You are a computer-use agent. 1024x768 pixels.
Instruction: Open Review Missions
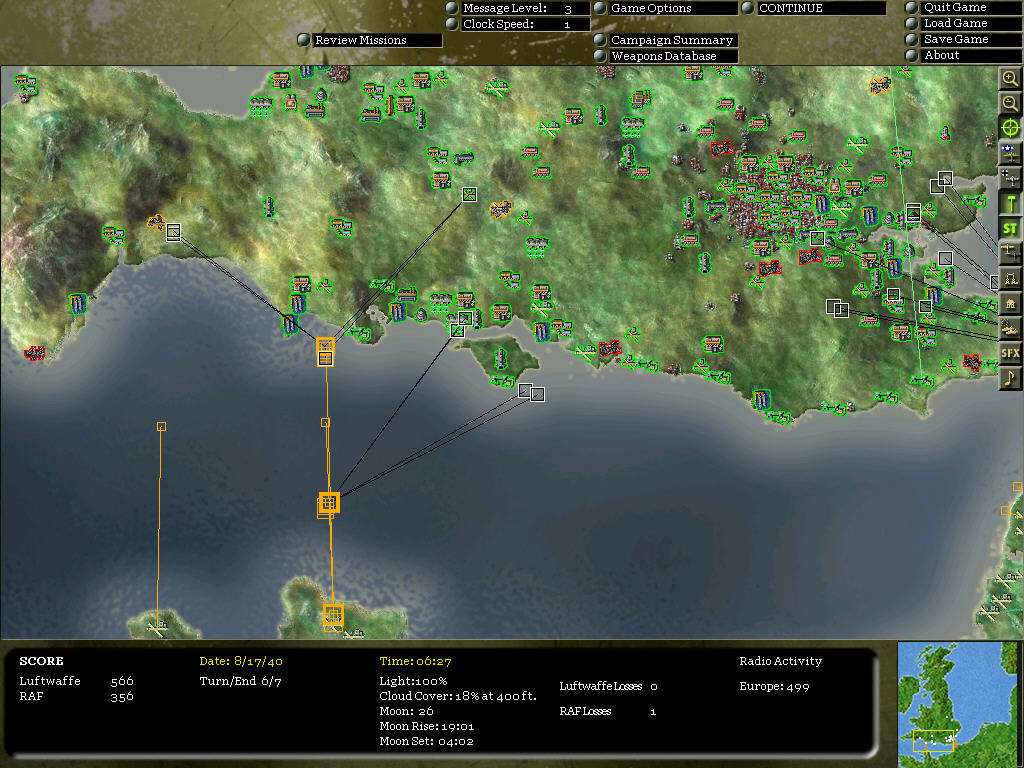(x=377, y=40)
